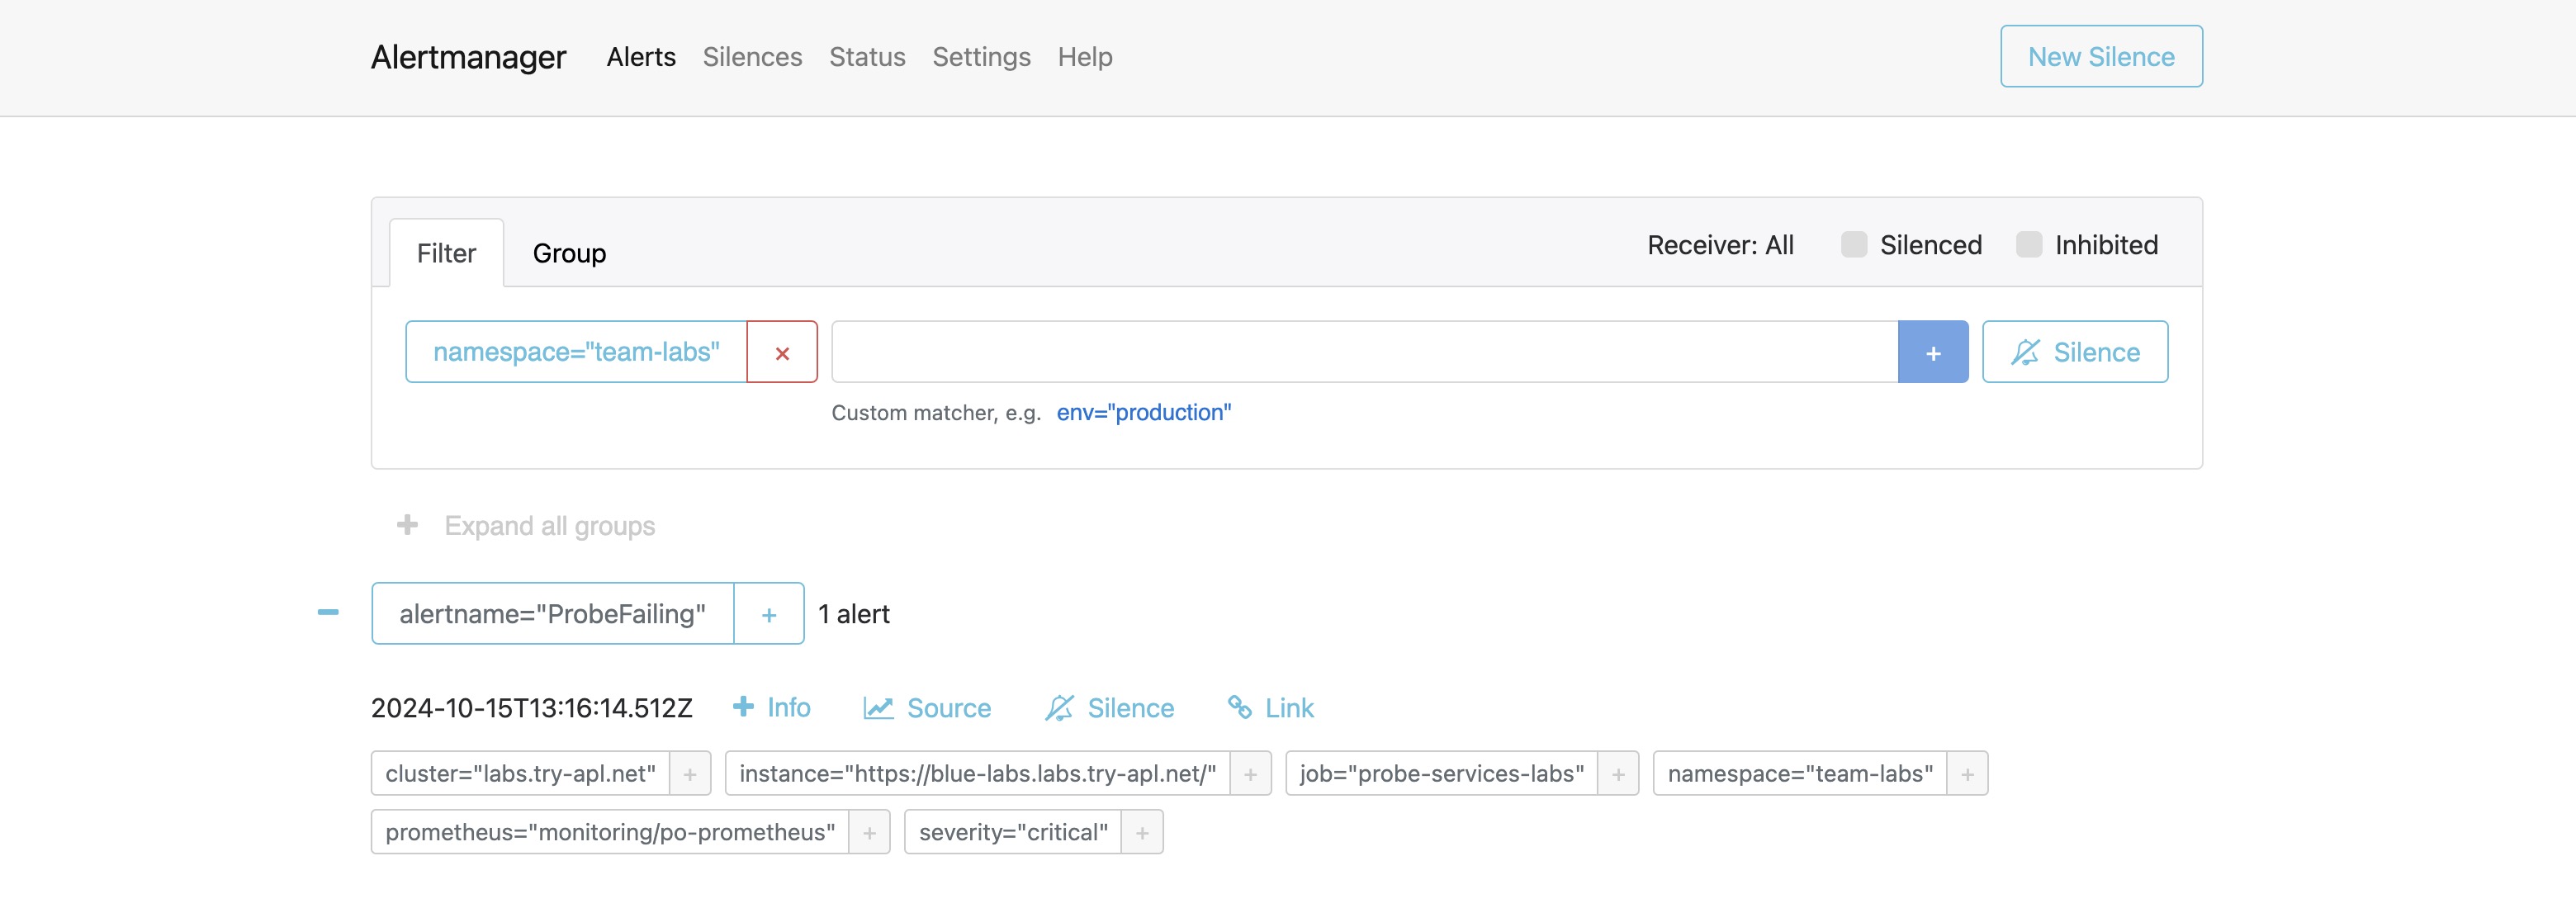Switch to the Filter tab
Screen dimensions: 2576x908
(x=446, y=253)
